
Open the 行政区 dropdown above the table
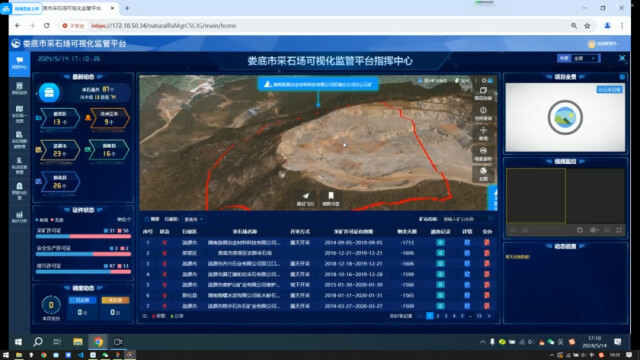(194, 219)
